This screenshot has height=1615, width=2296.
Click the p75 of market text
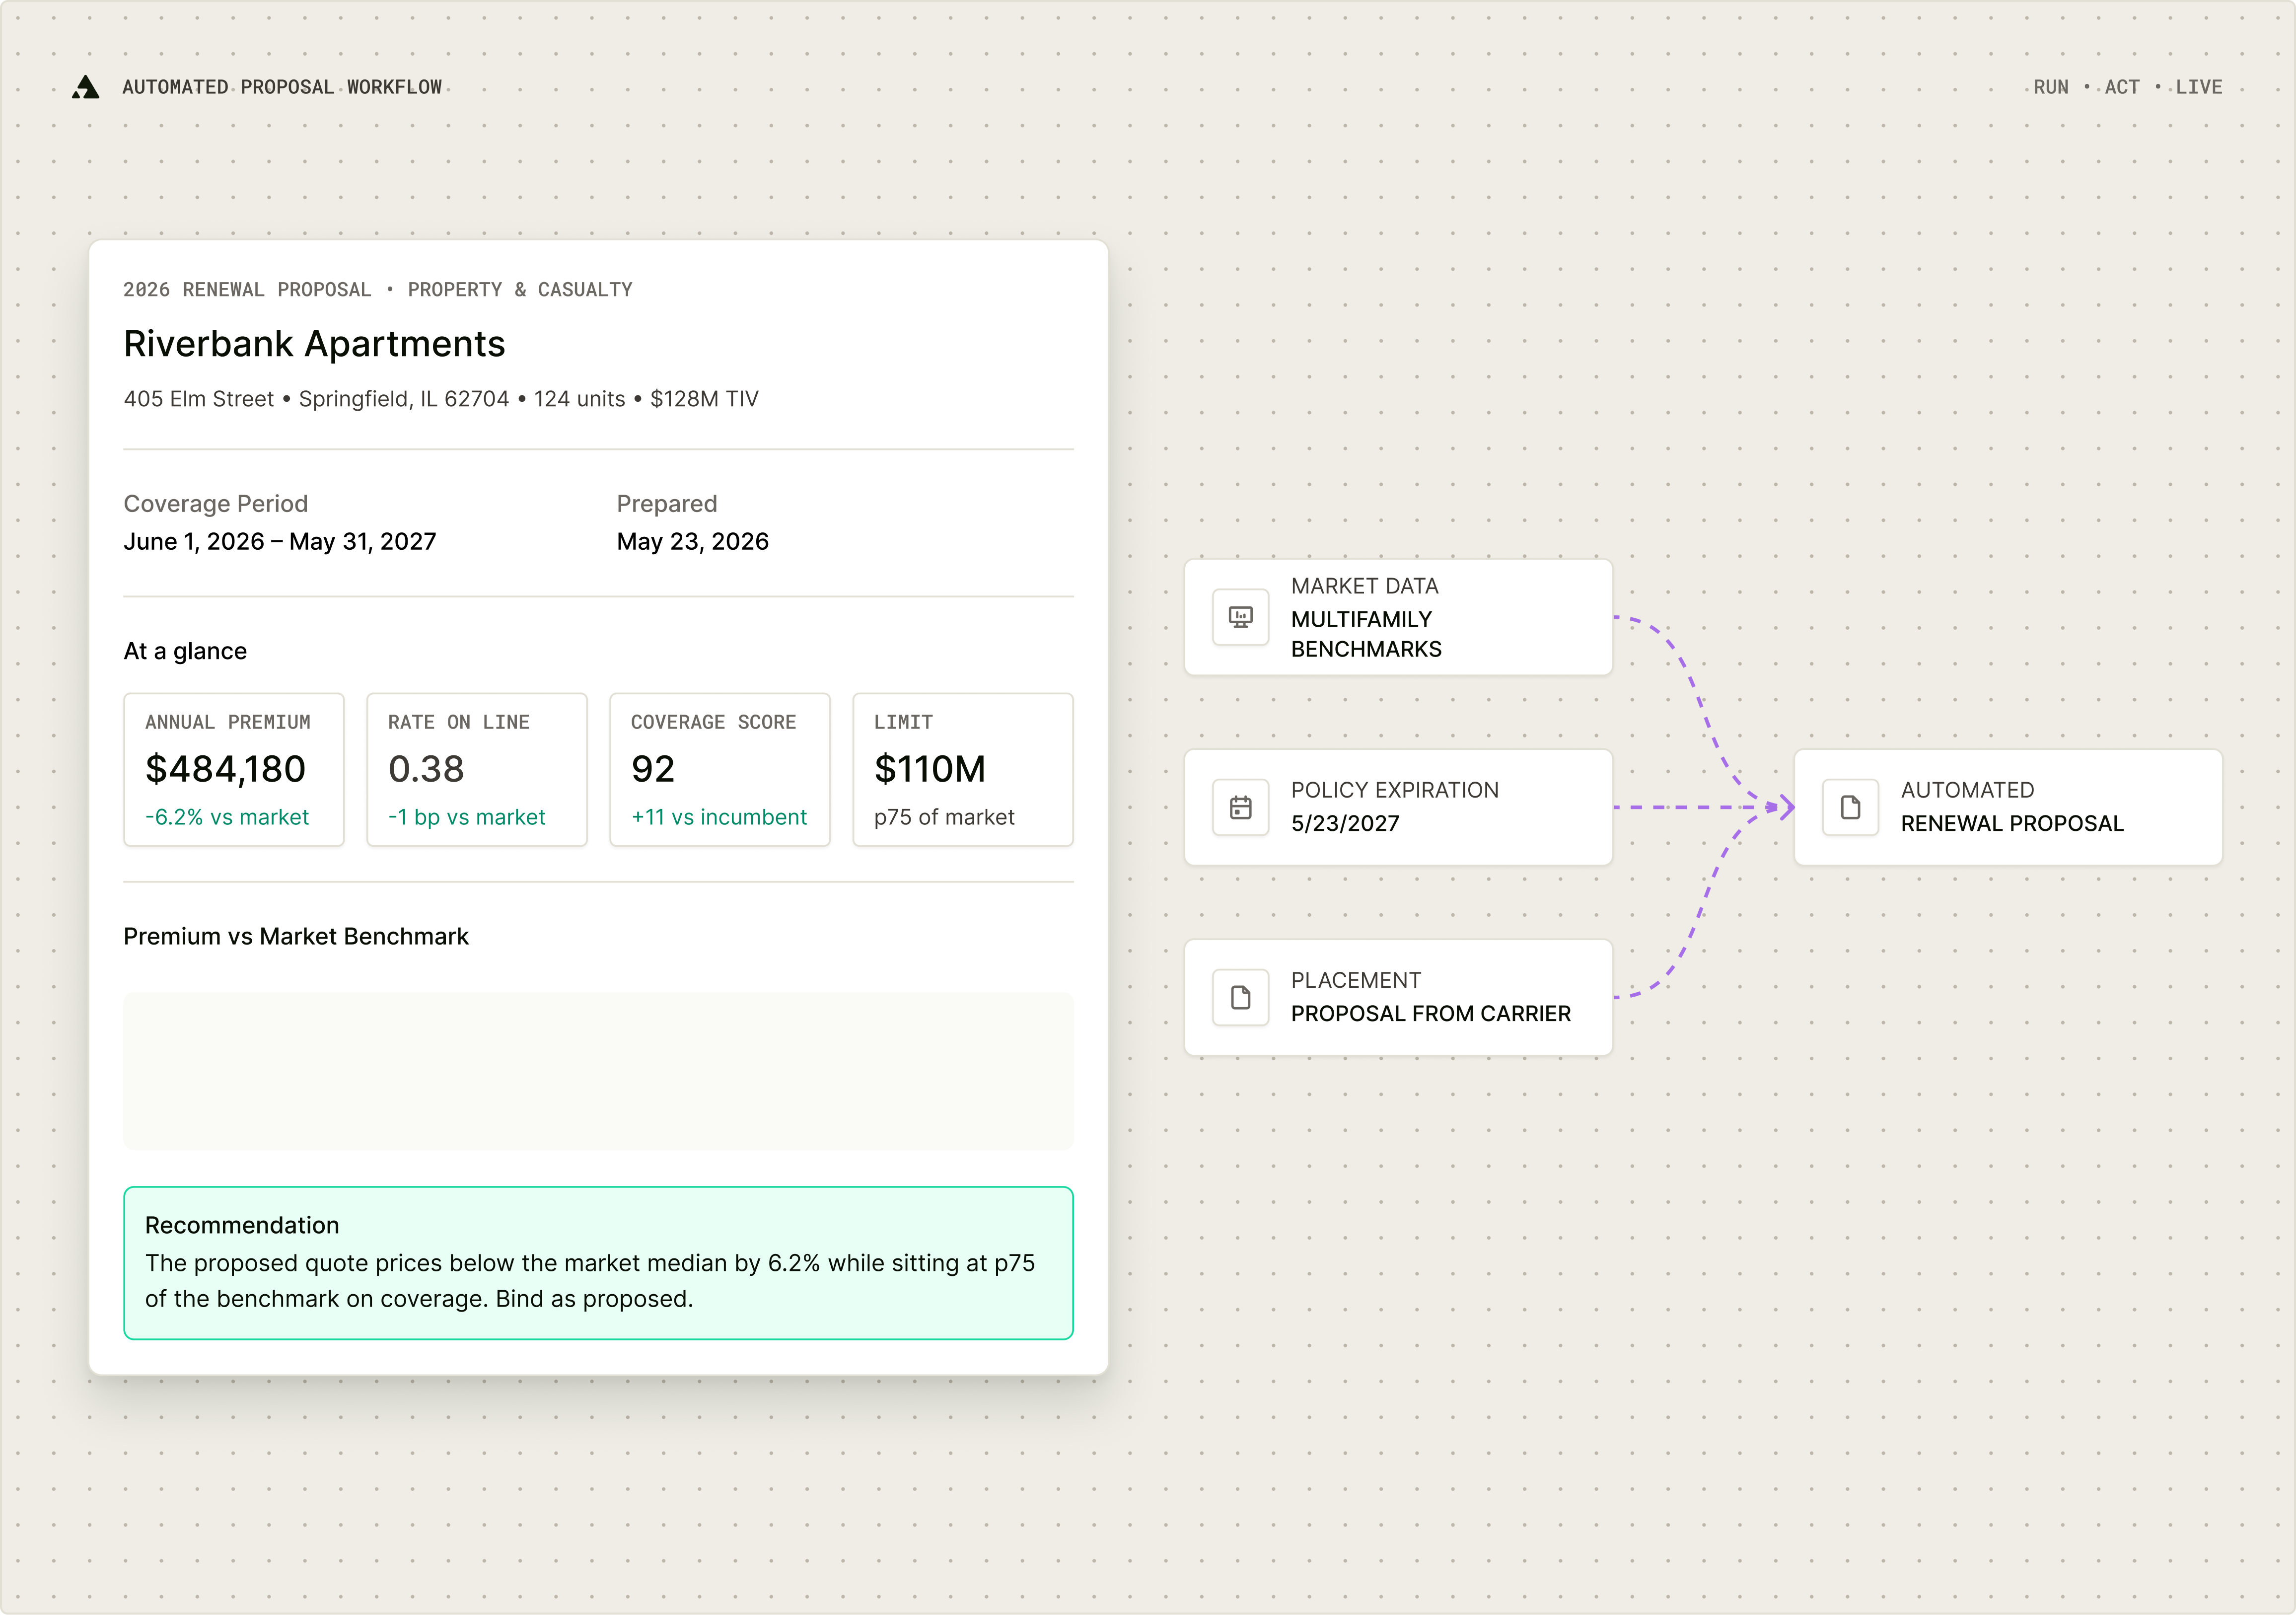coord(944,817)
